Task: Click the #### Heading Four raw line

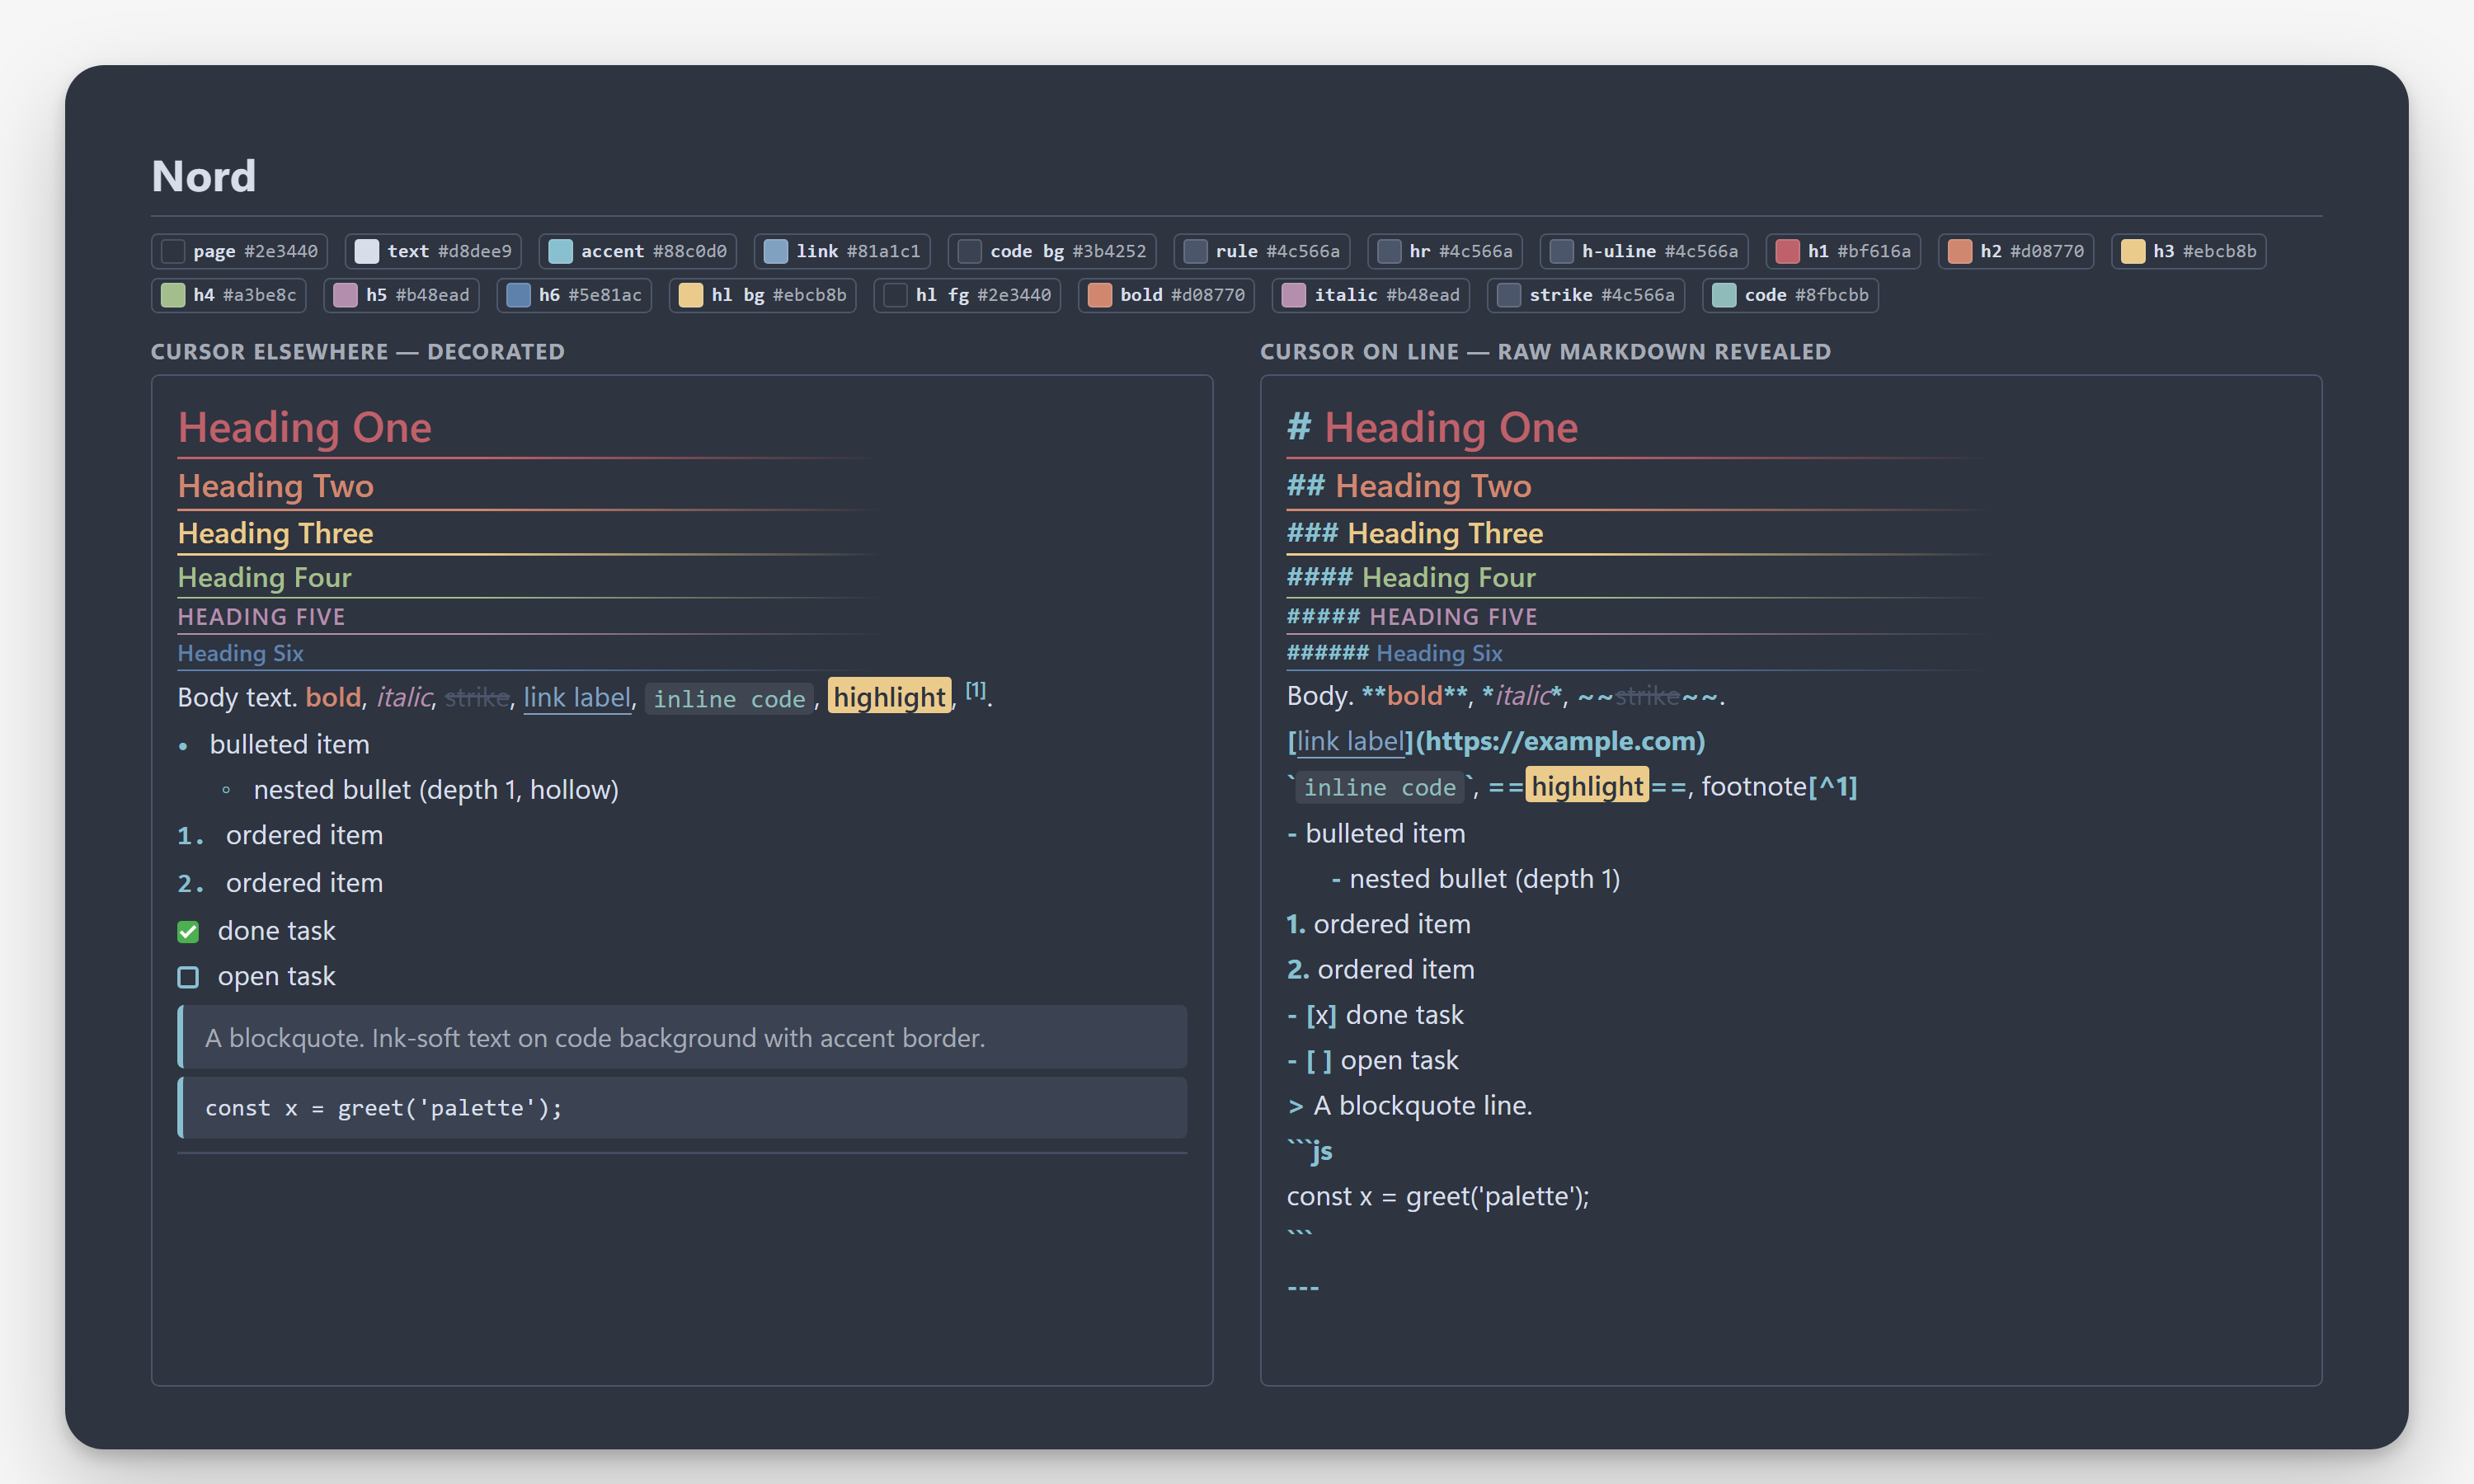Action: click(x=1411, y=577)
